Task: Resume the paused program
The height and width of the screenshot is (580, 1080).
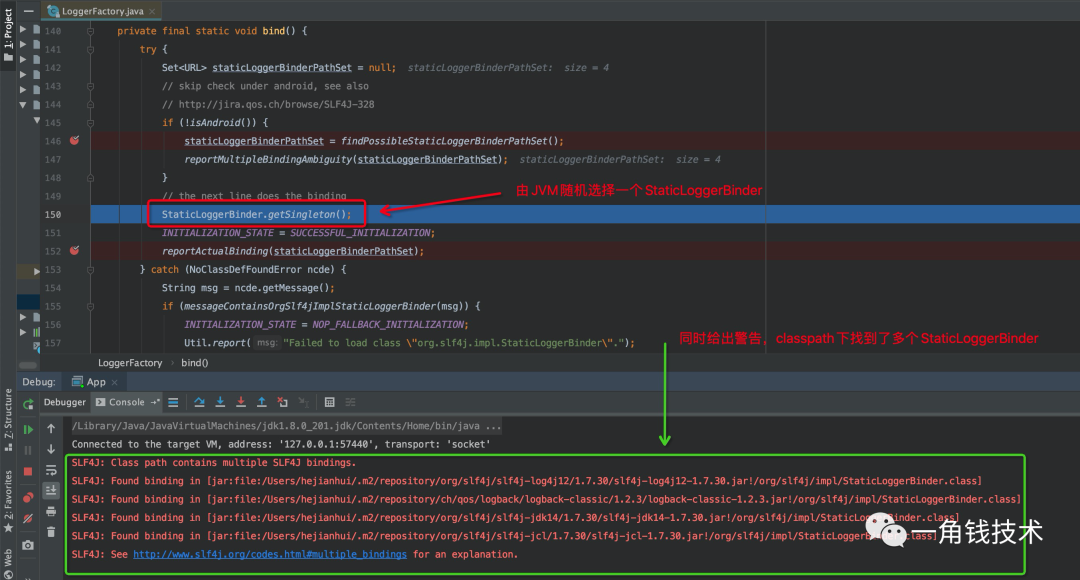Action: [28, 429]
